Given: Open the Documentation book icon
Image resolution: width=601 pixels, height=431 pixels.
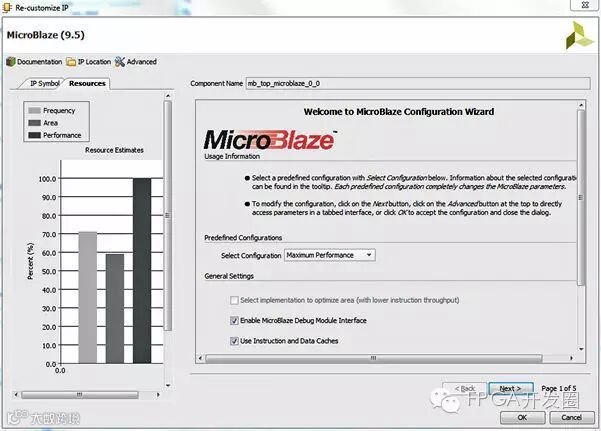Looking at the screenshot, I should [x=11, y=62].
